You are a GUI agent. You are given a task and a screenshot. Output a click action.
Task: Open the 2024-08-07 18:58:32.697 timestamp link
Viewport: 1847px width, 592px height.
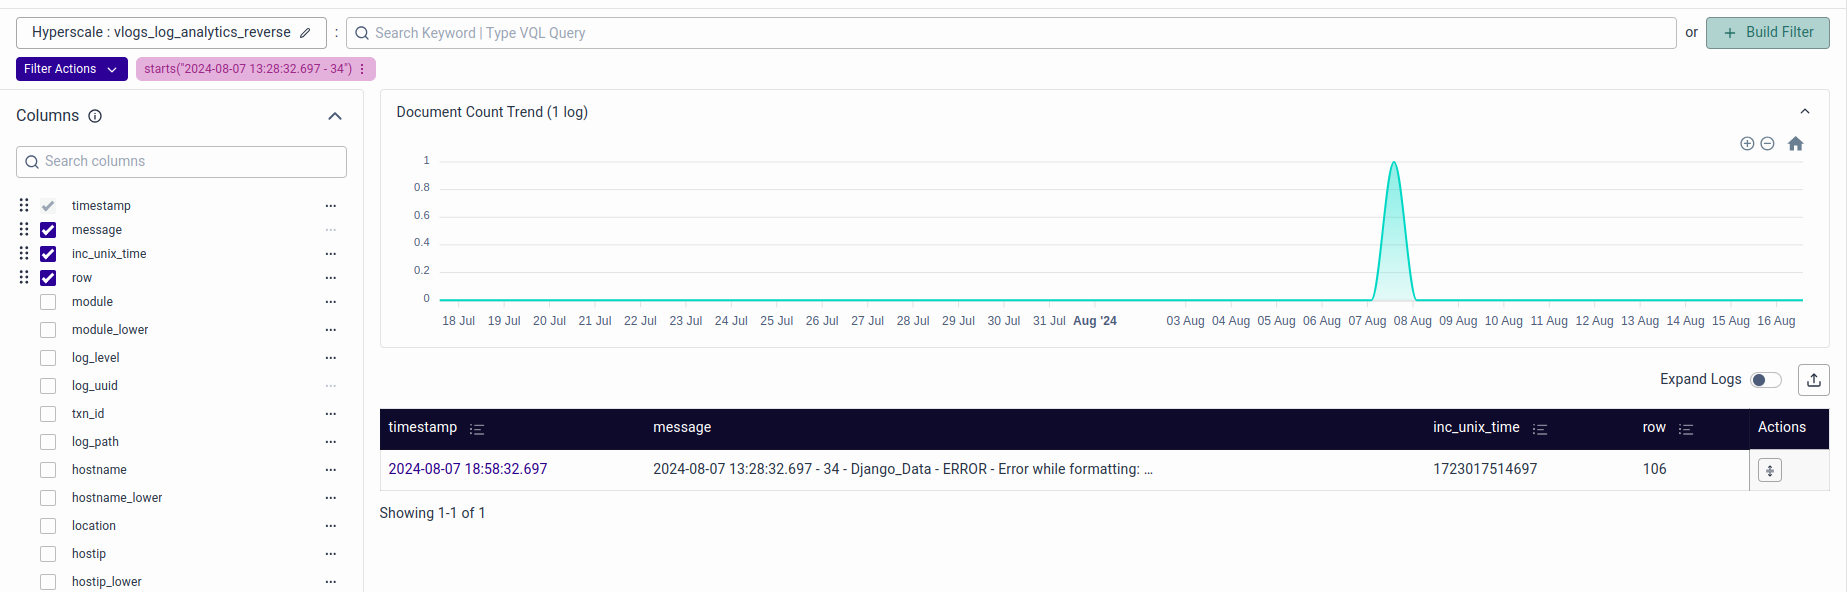coord(467,469)
